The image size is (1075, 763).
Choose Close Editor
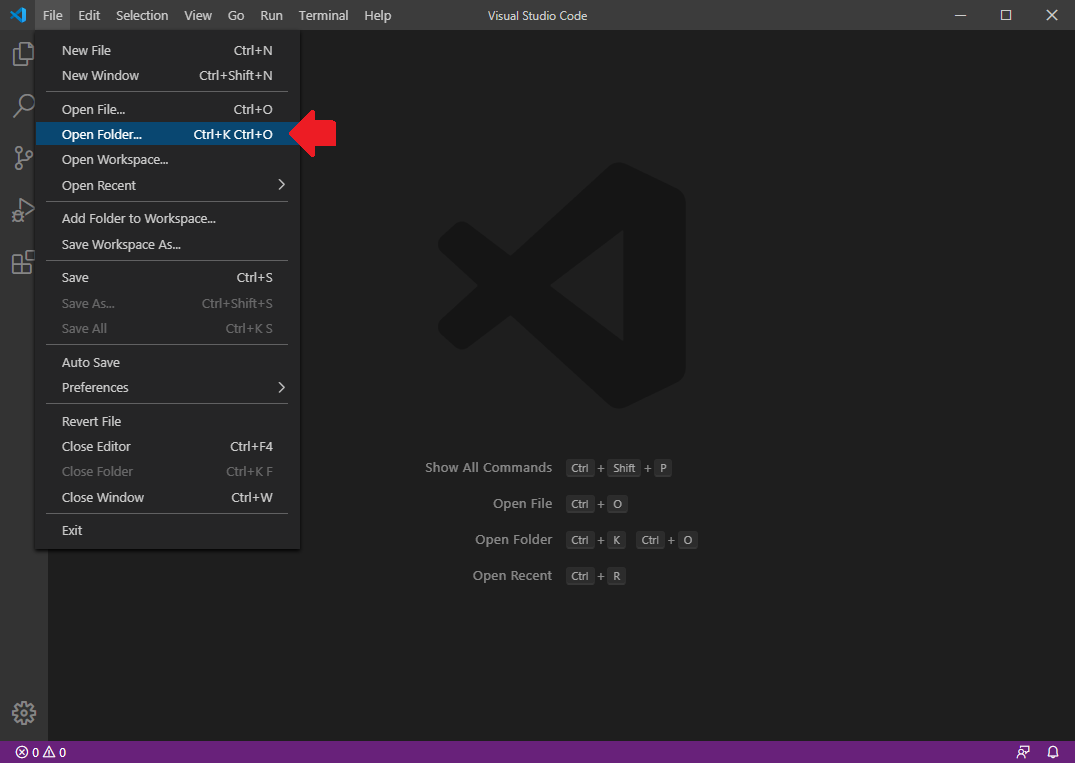(x=167, y=446)
